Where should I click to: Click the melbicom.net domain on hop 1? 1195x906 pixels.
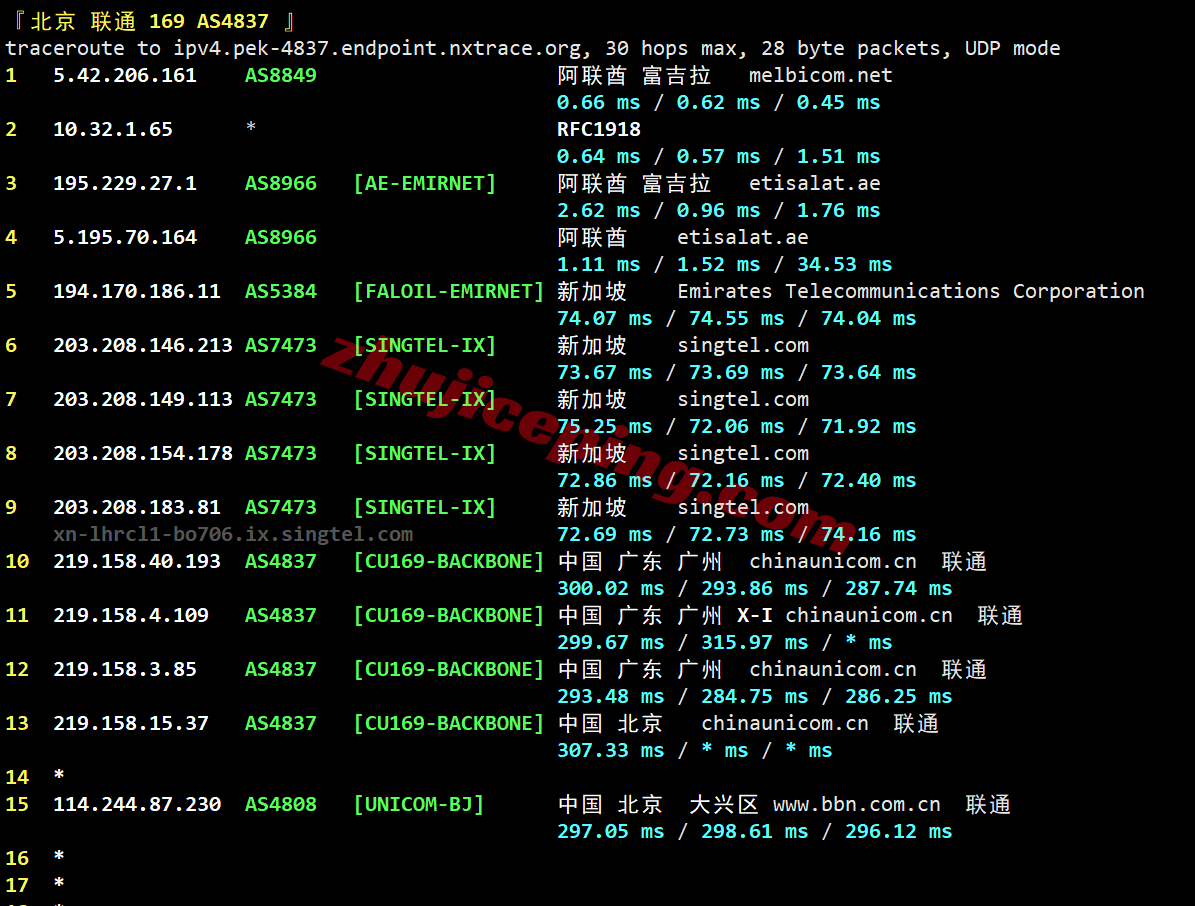(x=820, y=75)
